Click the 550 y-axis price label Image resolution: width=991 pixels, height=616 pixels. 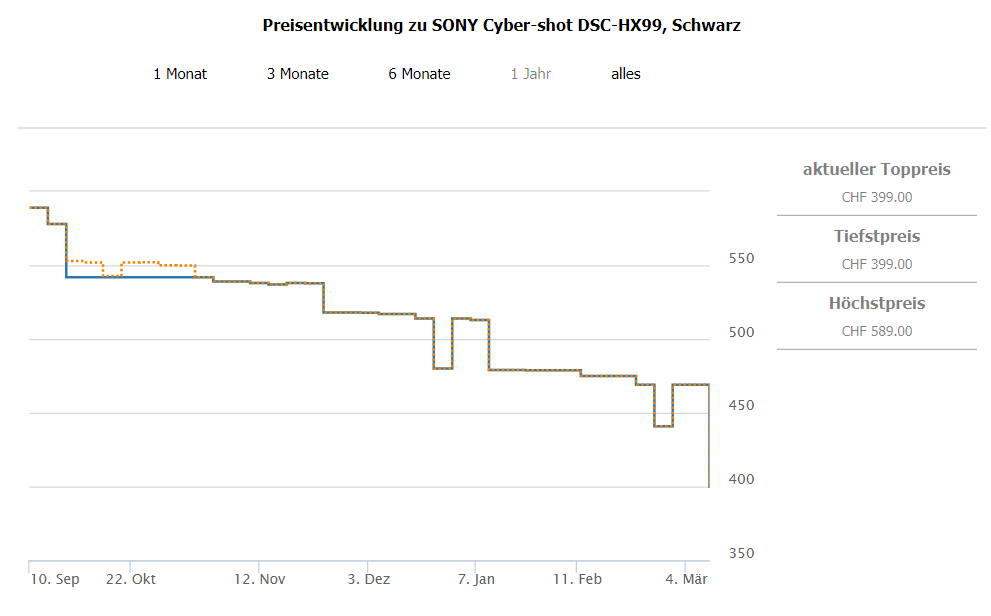(740, 259)
